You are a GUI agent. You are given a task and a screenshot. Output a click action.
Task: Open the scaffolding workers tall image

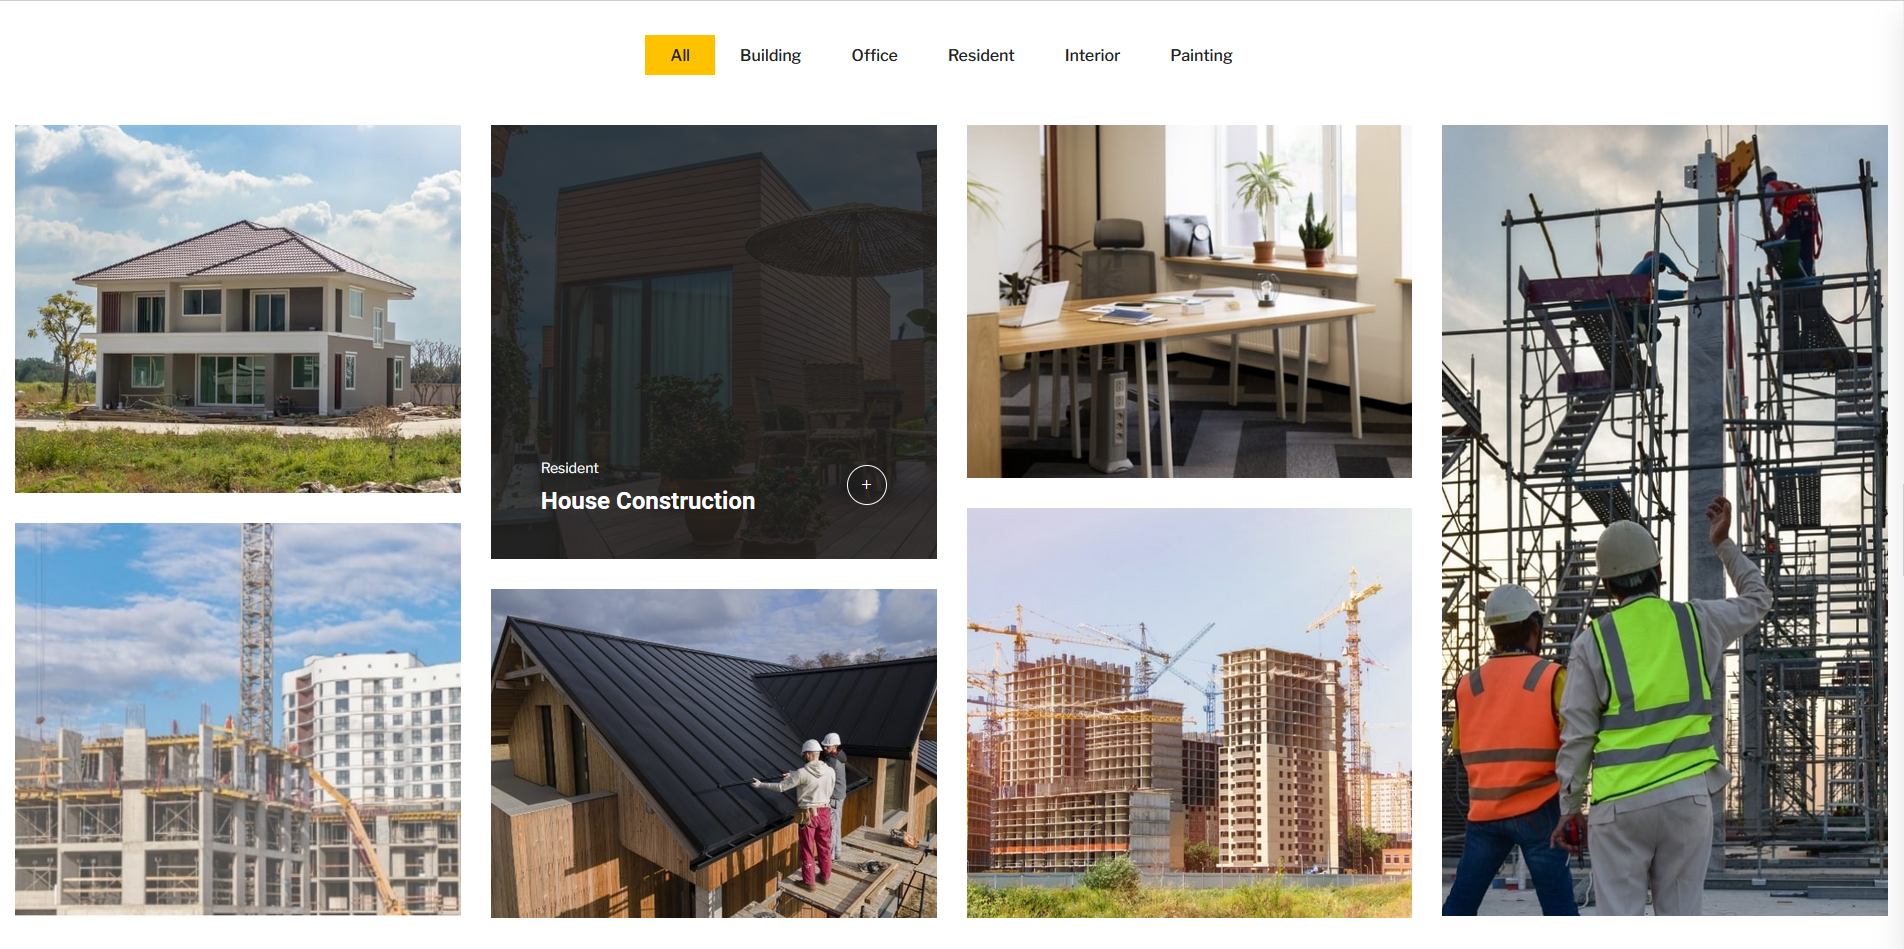click(1665, 520)
